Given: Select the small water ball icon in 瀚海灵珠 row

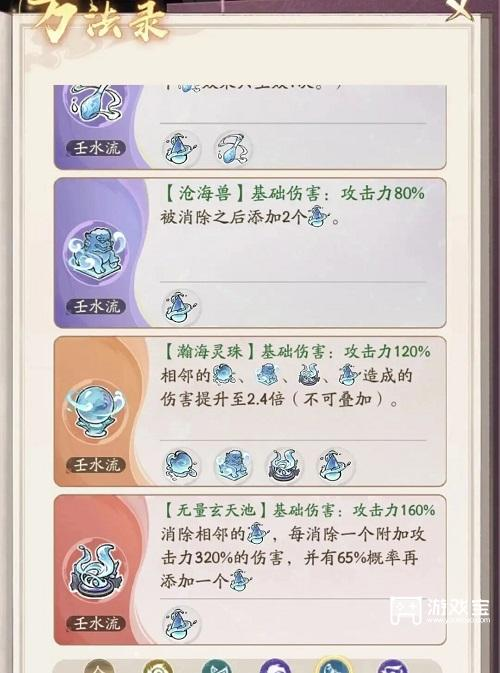Looking at the screenshot, I should click(x=182, y=466).
